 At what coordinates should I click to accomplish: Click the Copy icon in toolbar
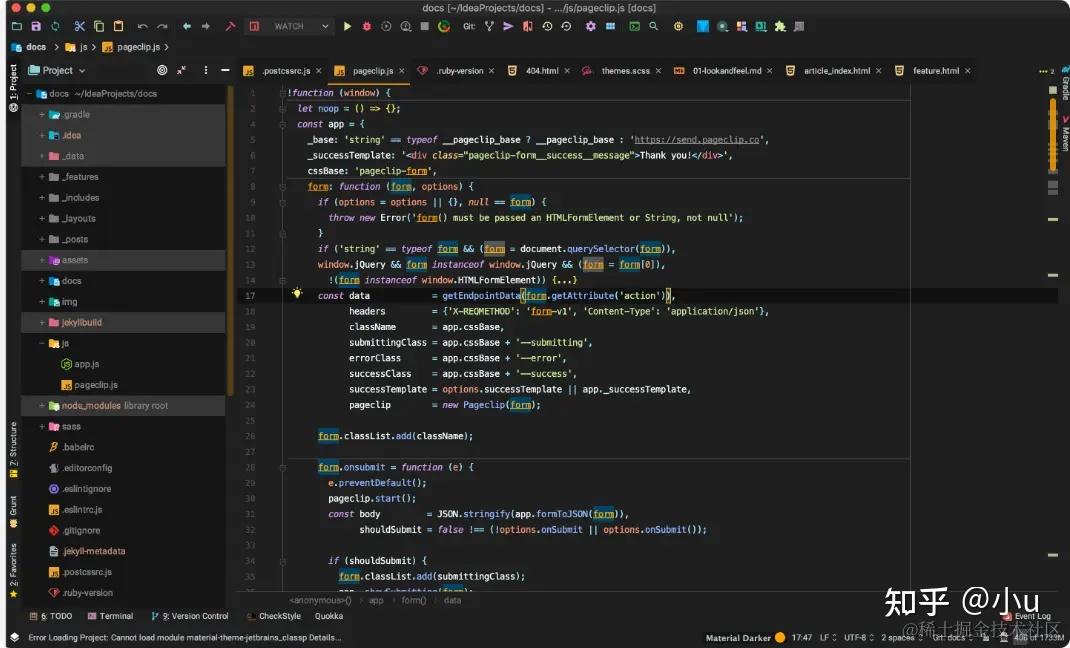click(99, 27)
